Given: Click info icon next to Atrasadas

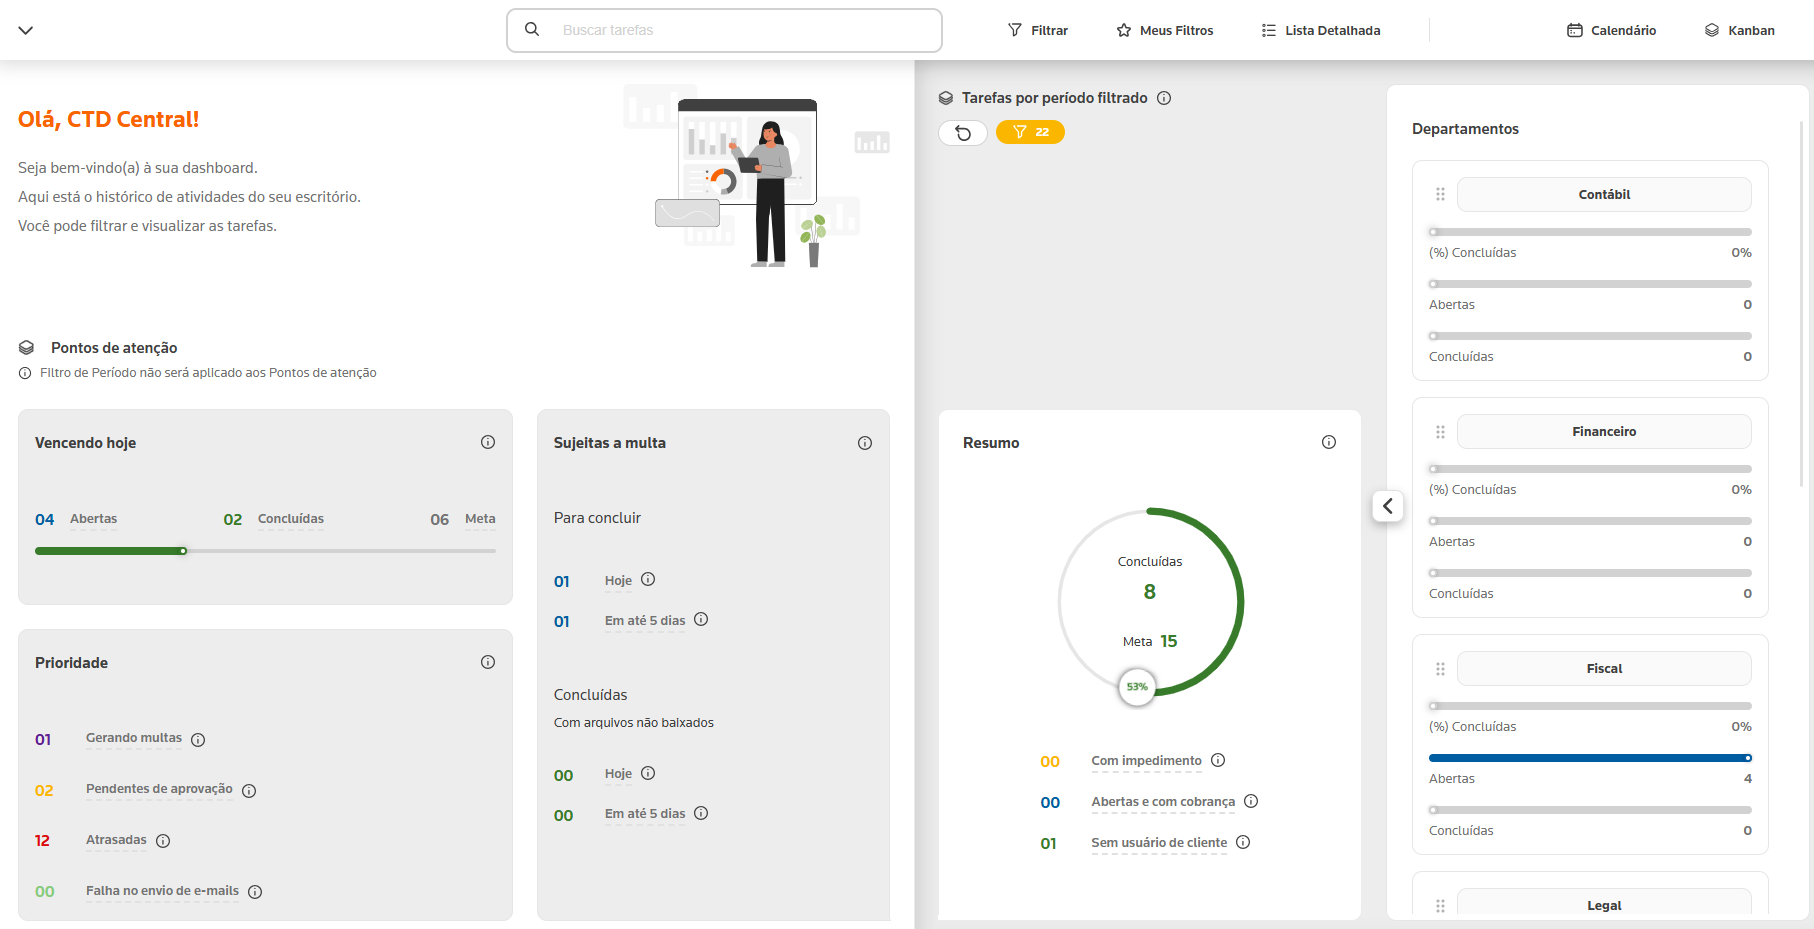Looking at the screenshot, I should coord(163,841).
